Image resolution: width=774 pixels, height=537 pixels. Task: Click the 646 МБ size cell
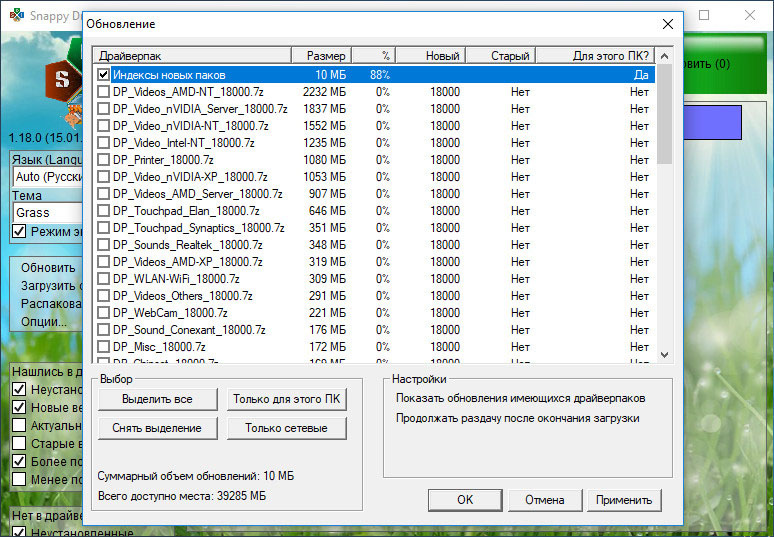click(327, 211)
